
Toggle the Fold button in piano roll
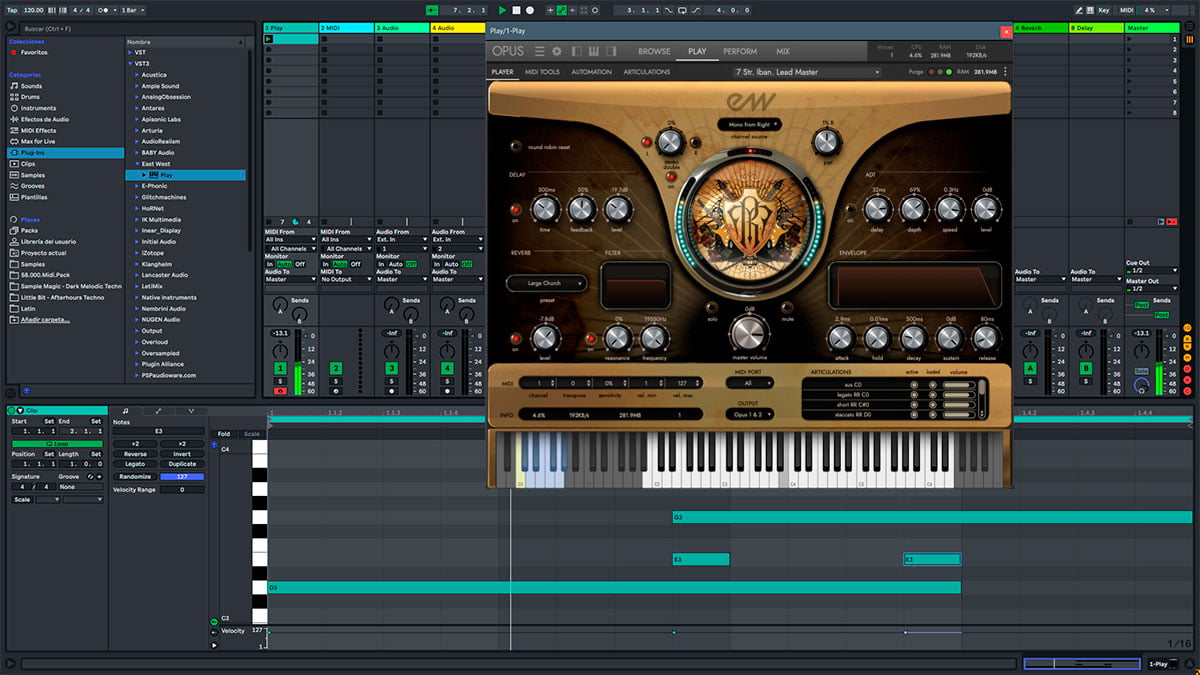[224, 434]
